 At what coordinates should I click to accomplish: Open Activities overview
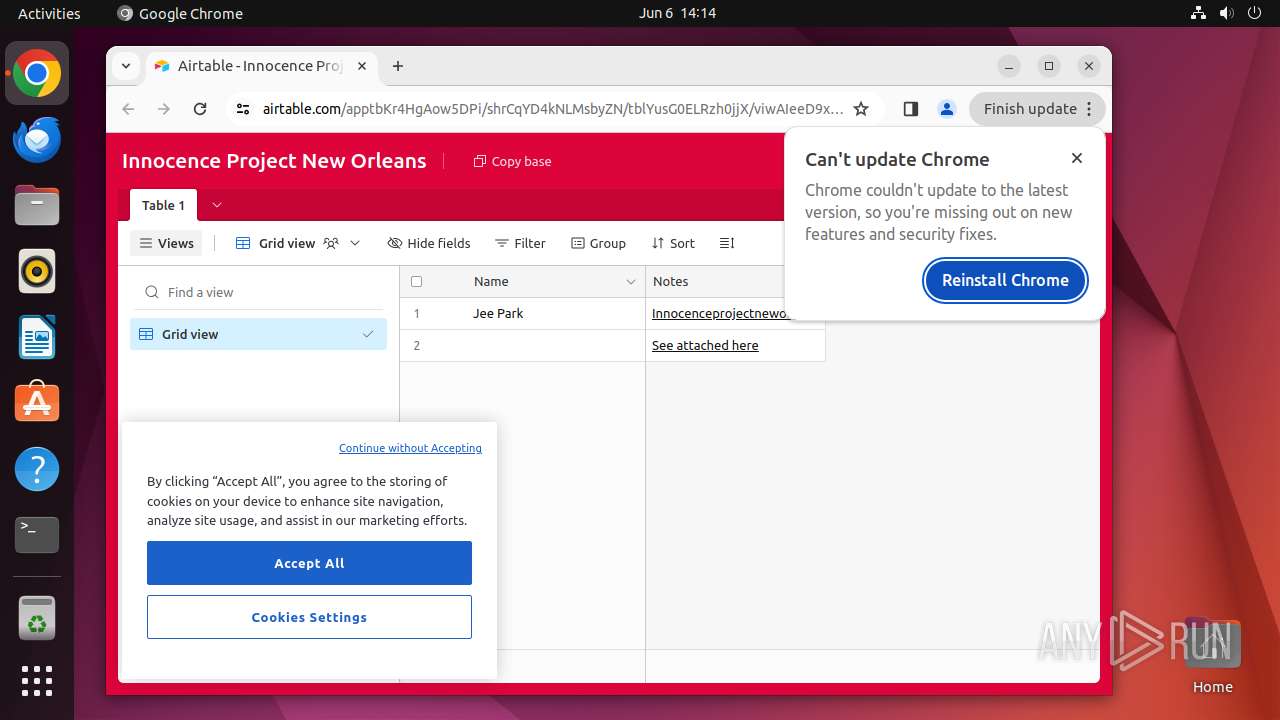point(49,13)
